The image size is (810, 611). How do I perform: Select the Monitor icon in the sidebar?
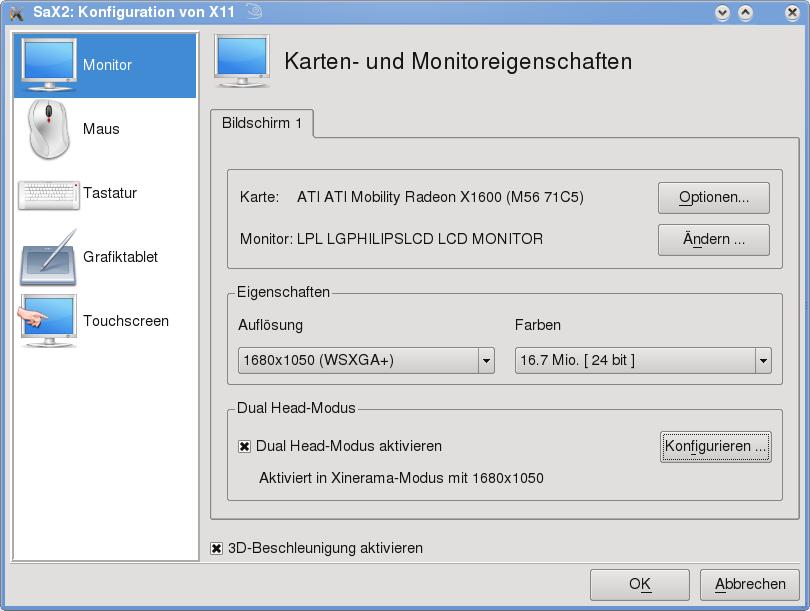click(x=49, y=65)
